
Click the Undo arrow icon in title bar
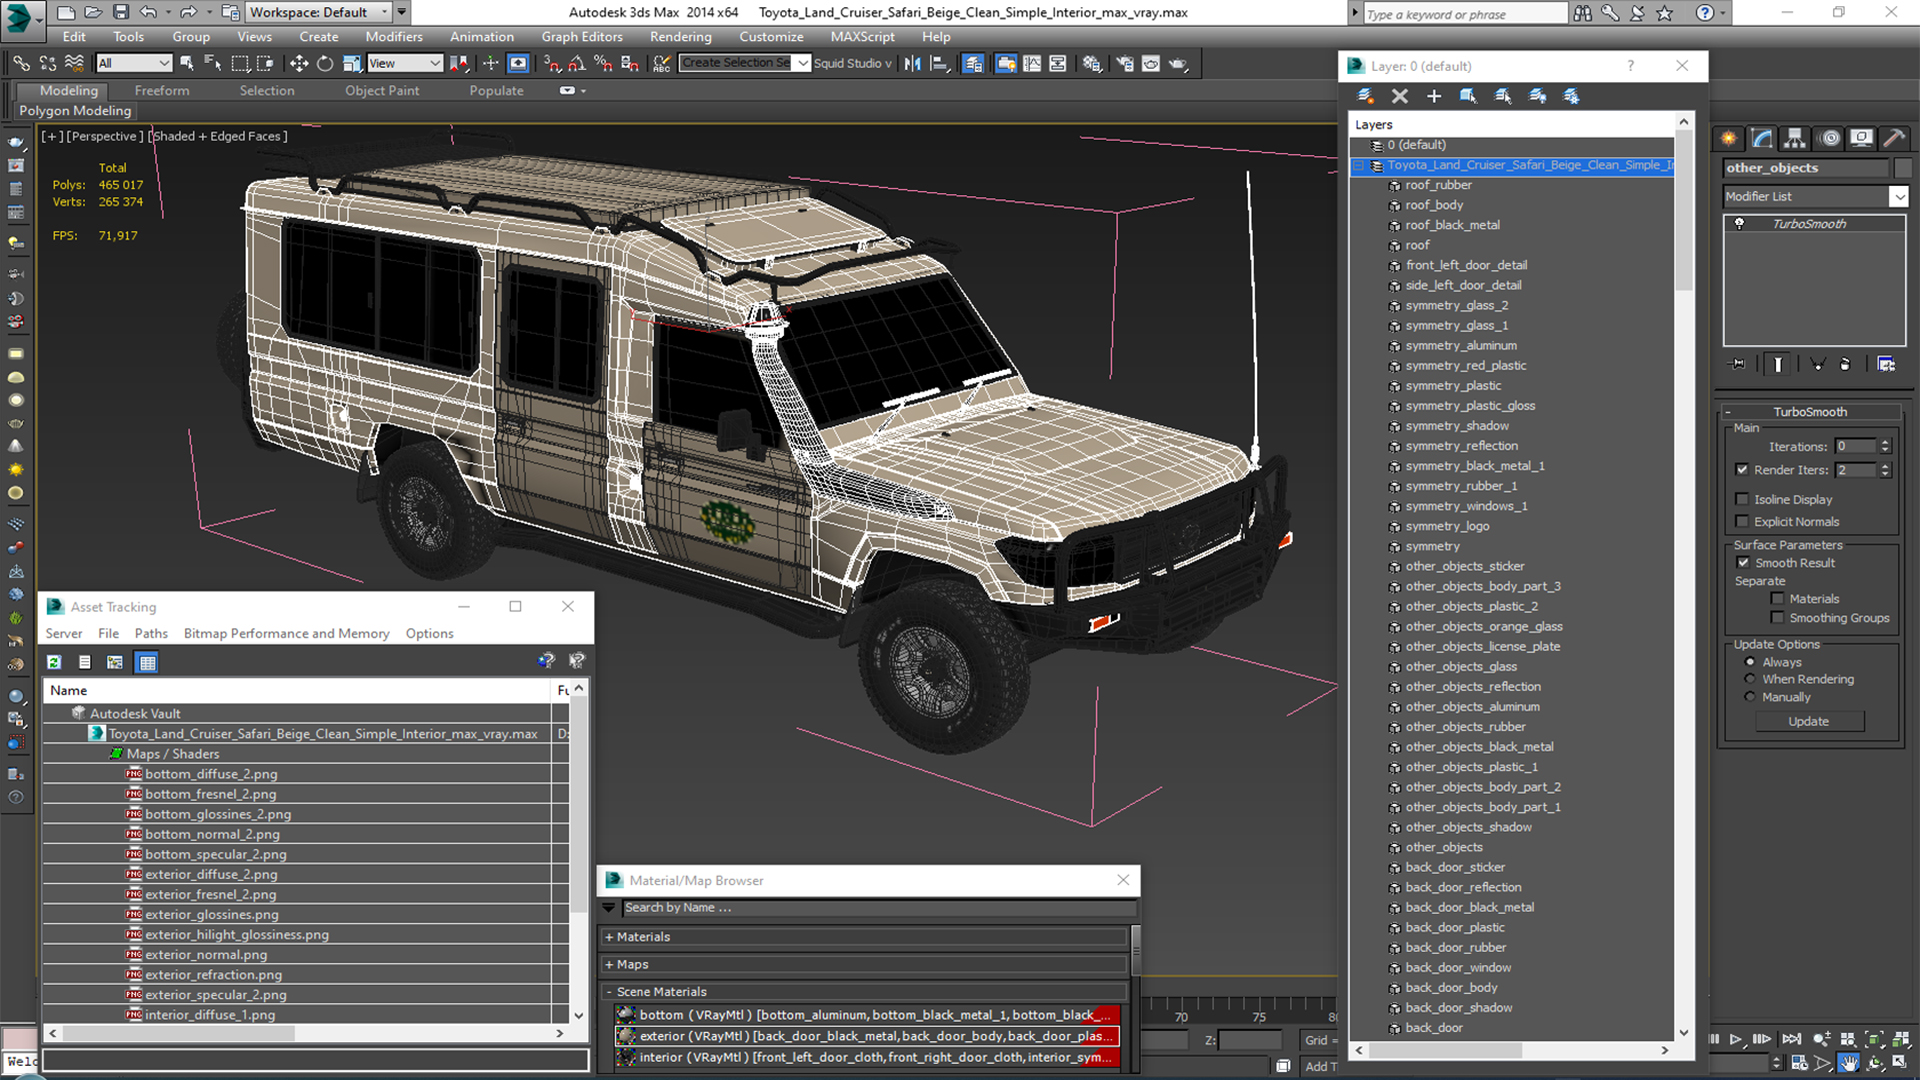[148, 12]
